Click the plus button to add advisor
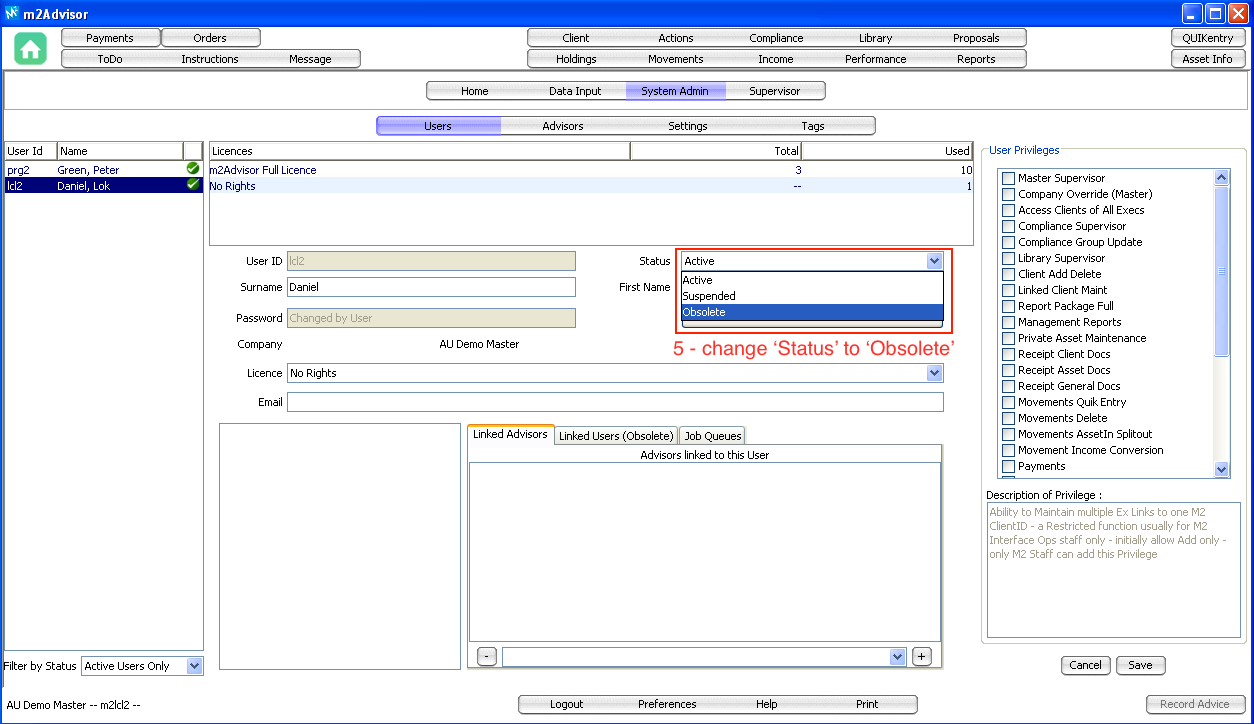This screenshot has width=1254, height=724. point(922,657)
